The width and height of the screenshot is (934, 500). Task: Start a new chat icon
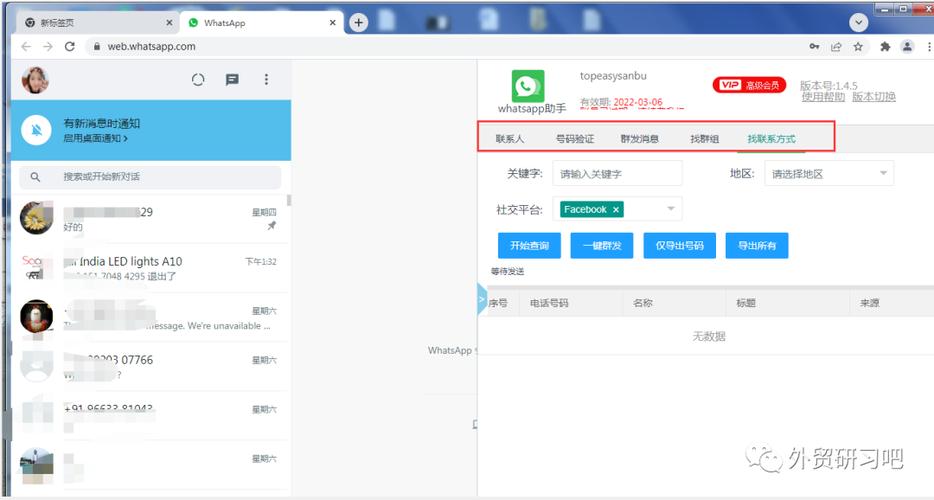tap(232, 79)
